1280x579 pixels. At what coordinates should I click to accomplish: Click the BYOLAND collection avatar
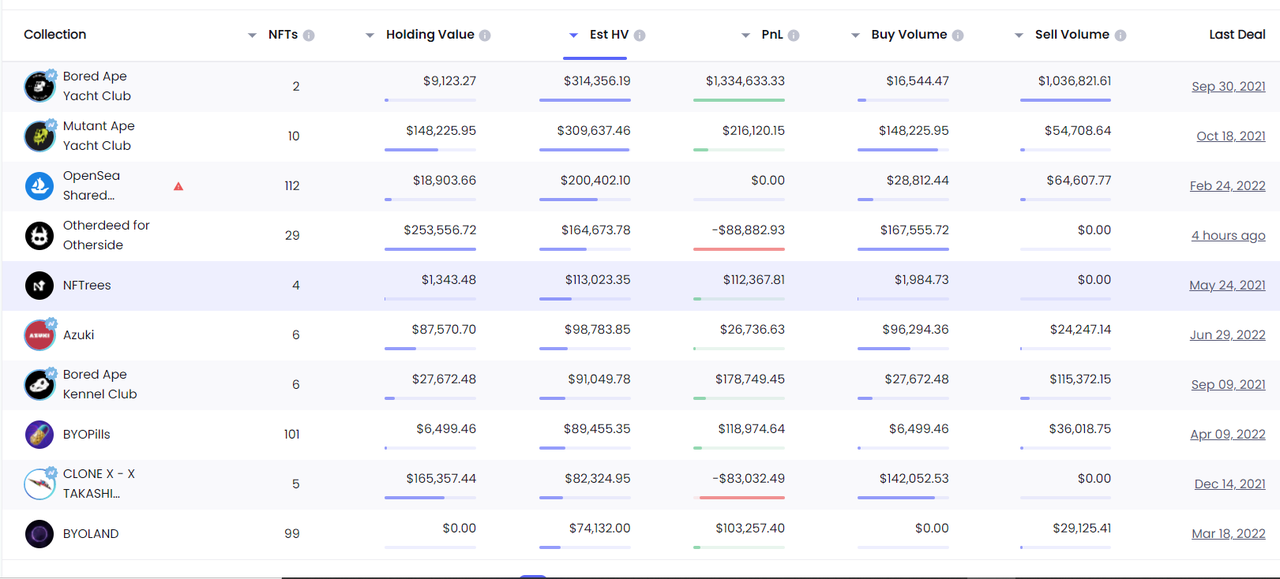40,534
